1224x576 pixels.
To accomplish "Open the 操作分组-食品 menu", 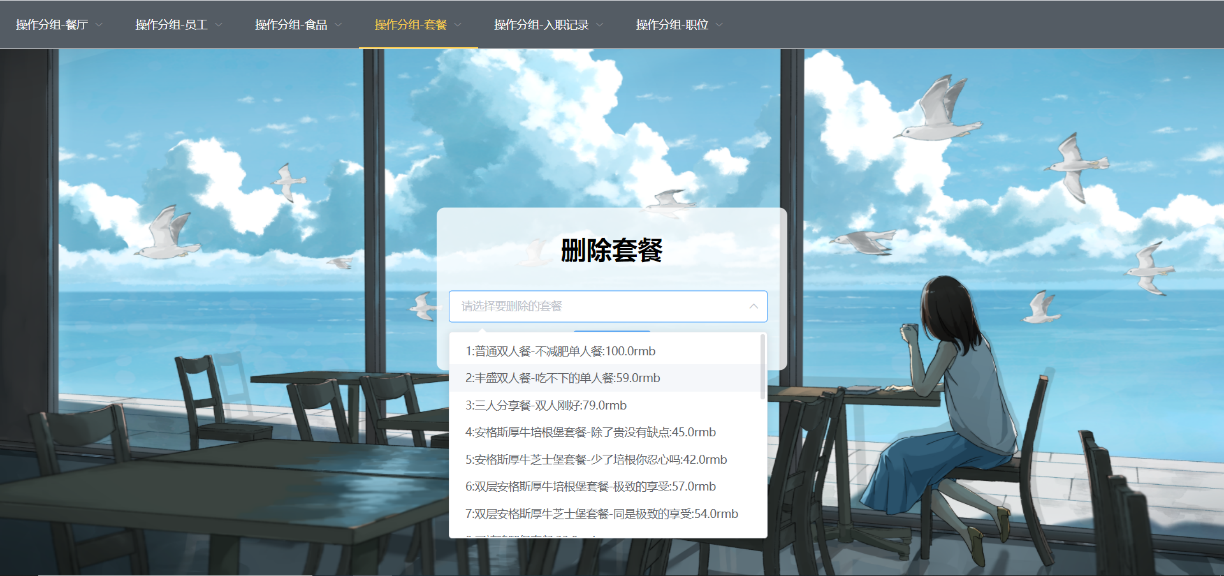I will click(x=298, y=25).
